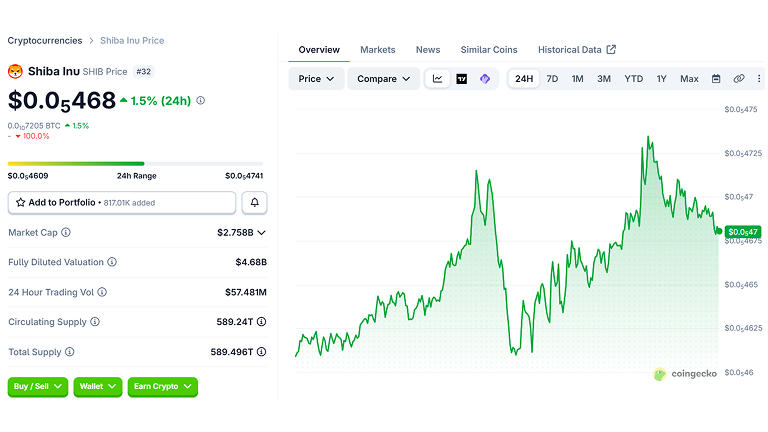Show Total Supply label info icon
Viewport: 768px width, 432px height.
(70, 352)
